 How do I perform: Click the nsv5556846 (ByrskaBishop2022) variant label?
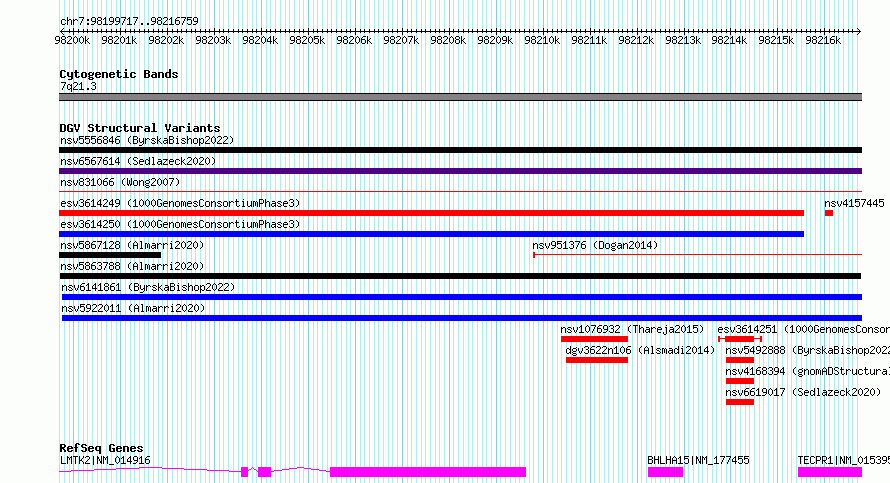click(147, 140)
